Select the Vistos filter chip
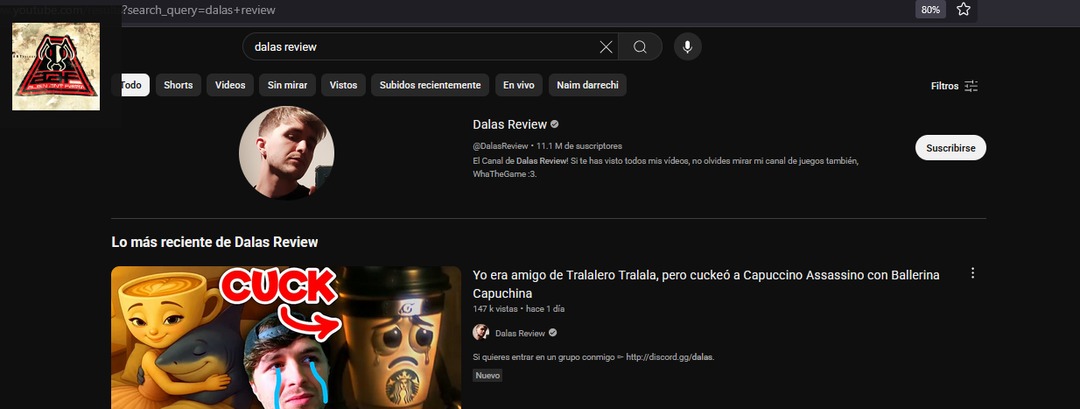The height and width of the screenshot is (409, 1080). coord(343,85)
